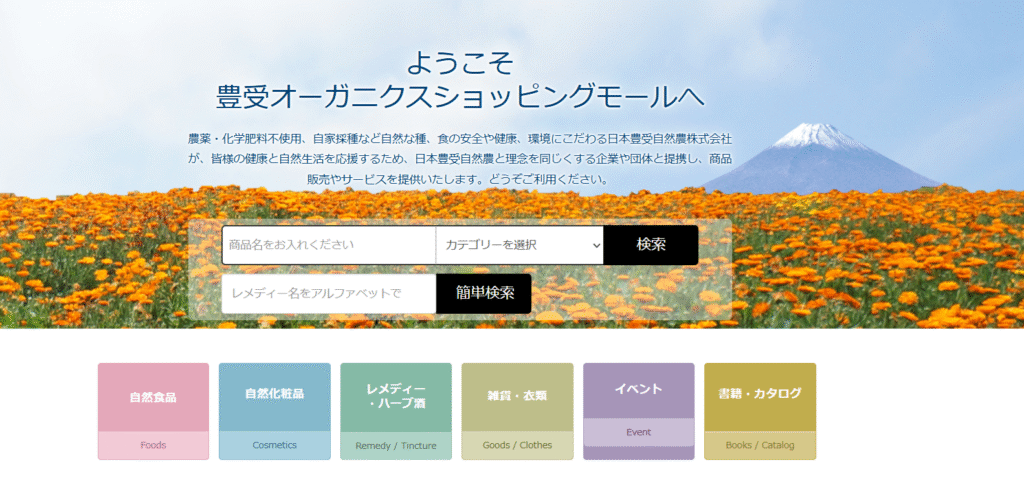Click the Goods / Clothes label

[x=517, y=446]
